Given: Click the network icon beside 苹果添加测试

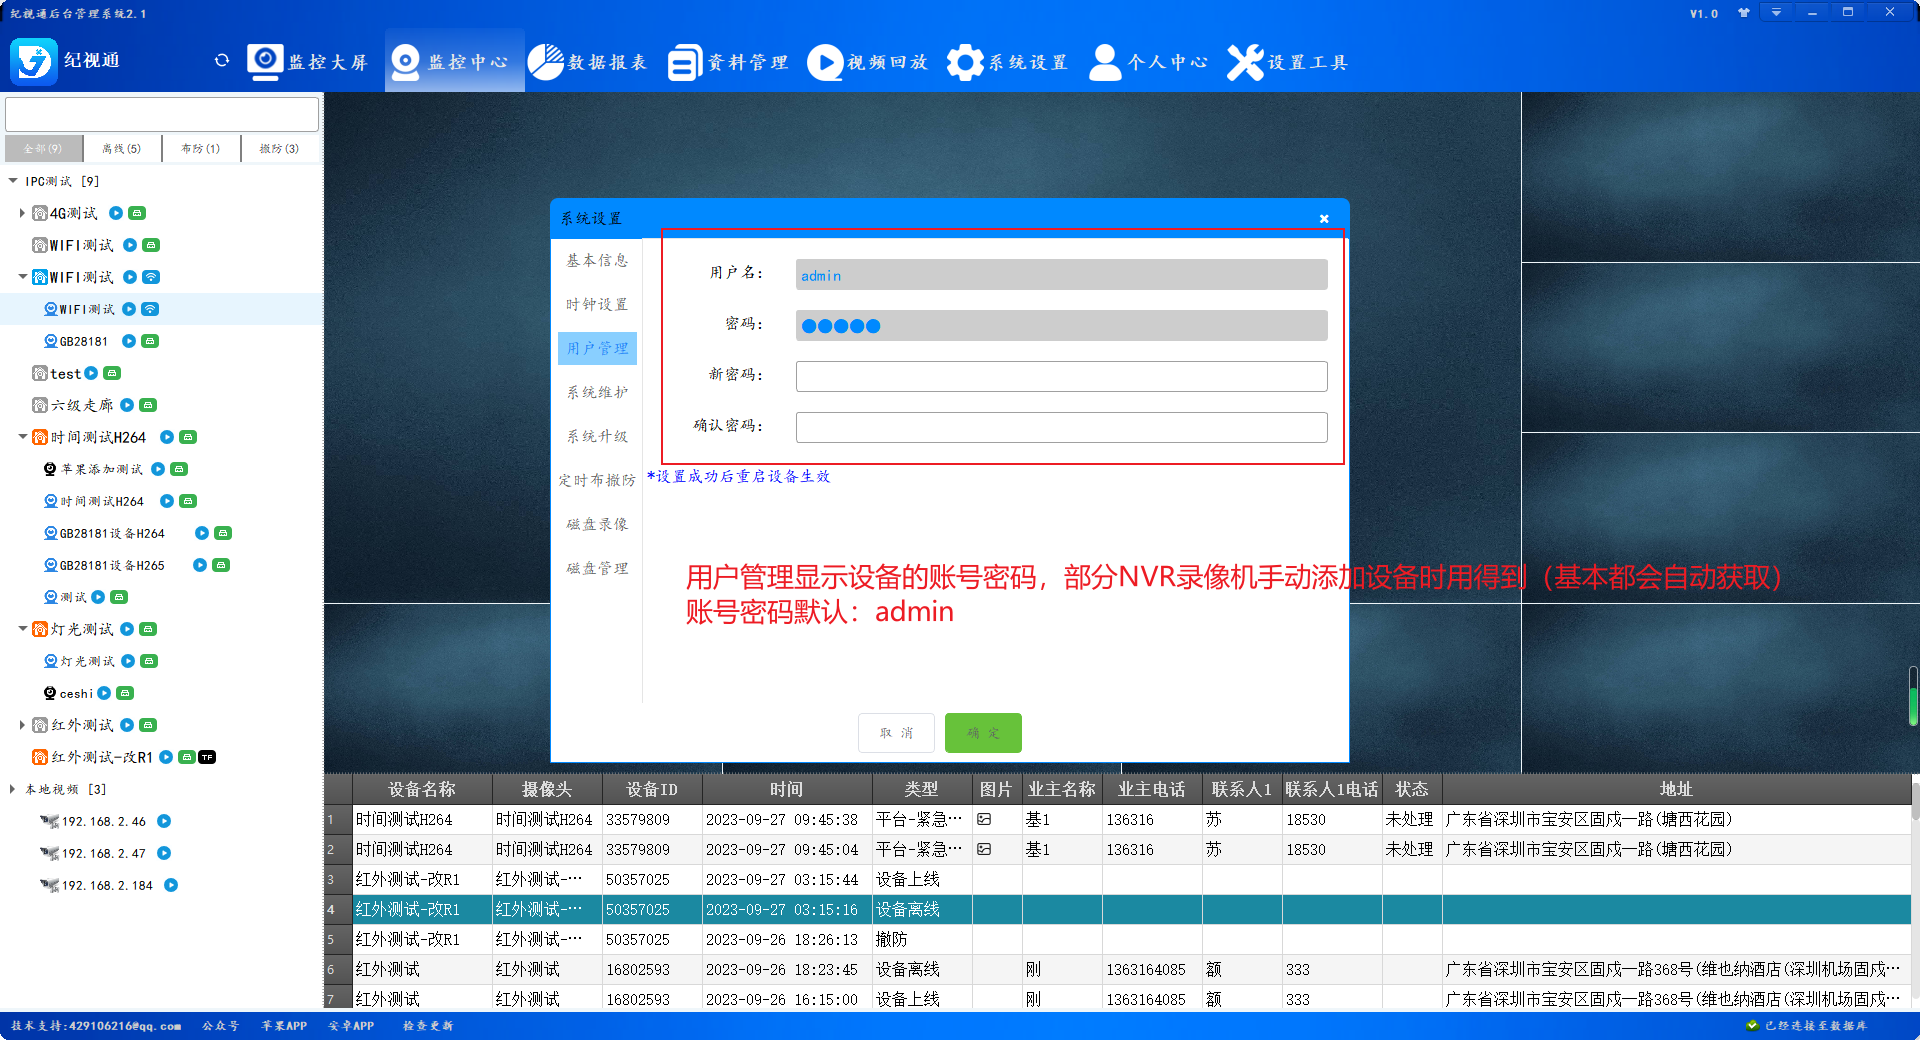Looking at the screenshot, I should [179, 469].
